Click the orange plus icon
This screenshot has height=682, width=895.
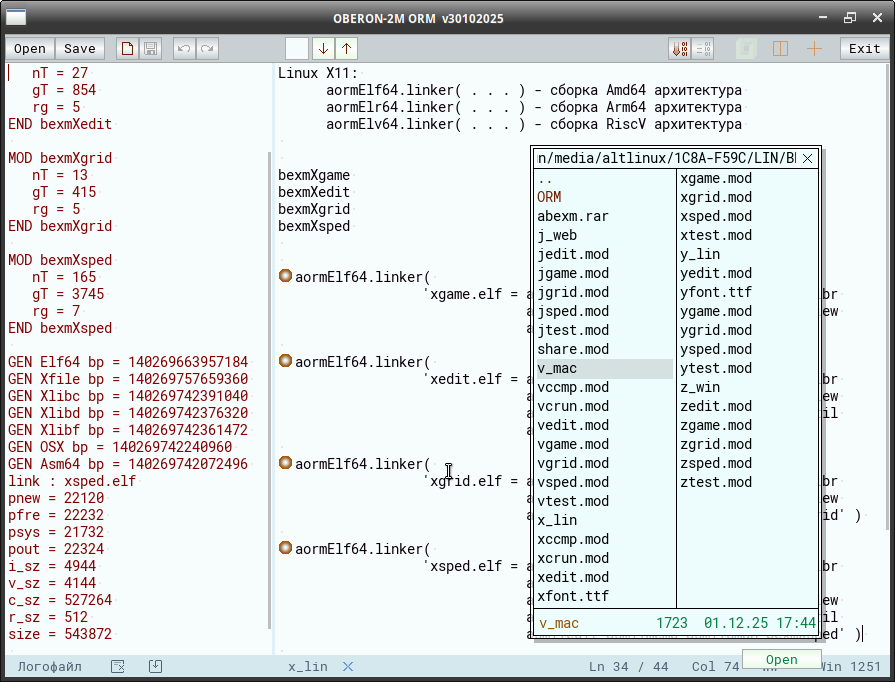pos(814,49)
